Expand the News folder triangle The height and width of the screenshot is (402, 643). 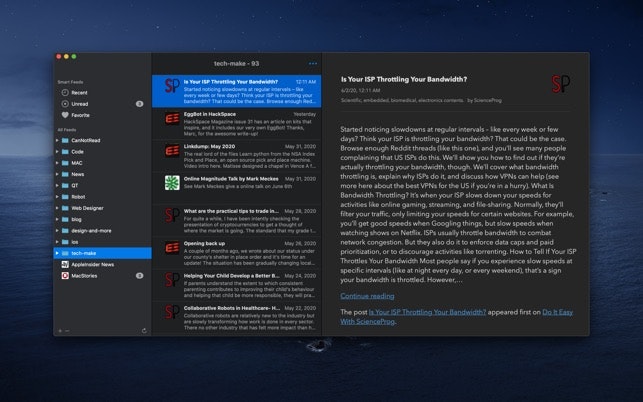[x=57, y=174]
